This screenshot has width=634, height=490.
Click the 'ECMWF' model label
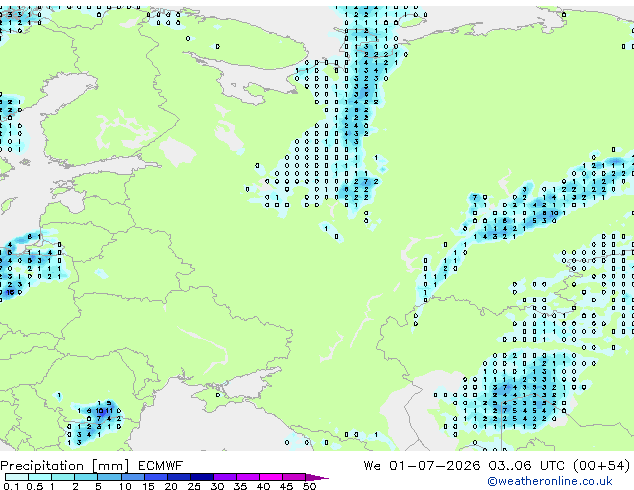tap(161, 466)
